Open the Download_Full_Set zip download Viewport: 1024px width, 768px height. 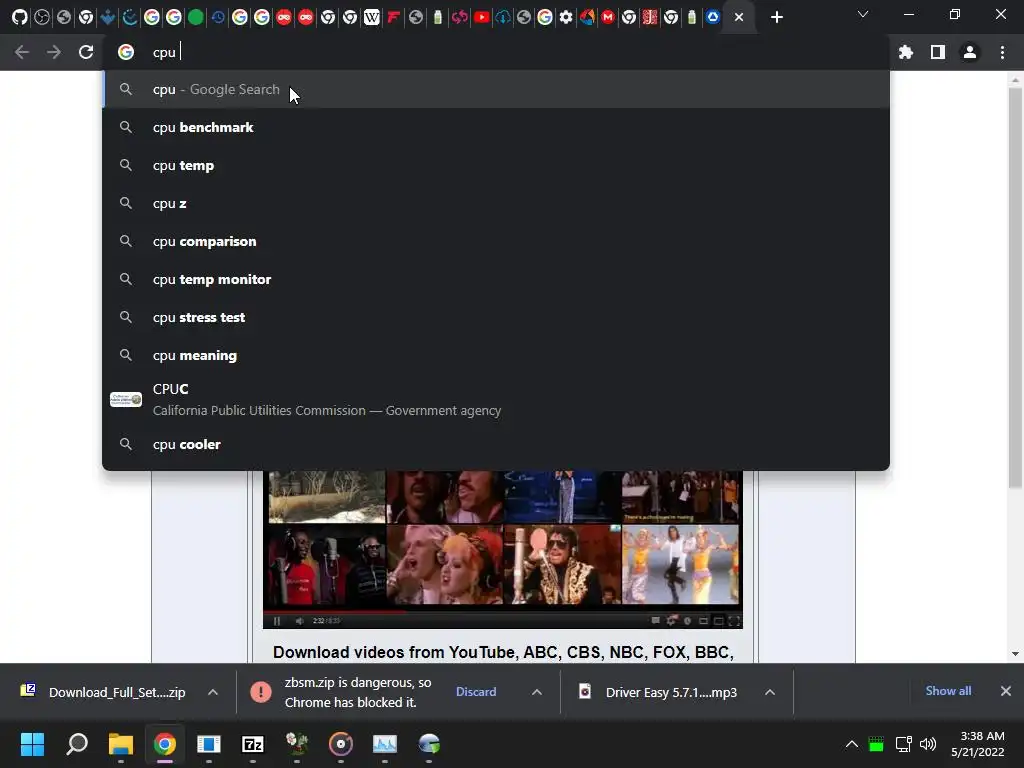(x=104, y=692)
